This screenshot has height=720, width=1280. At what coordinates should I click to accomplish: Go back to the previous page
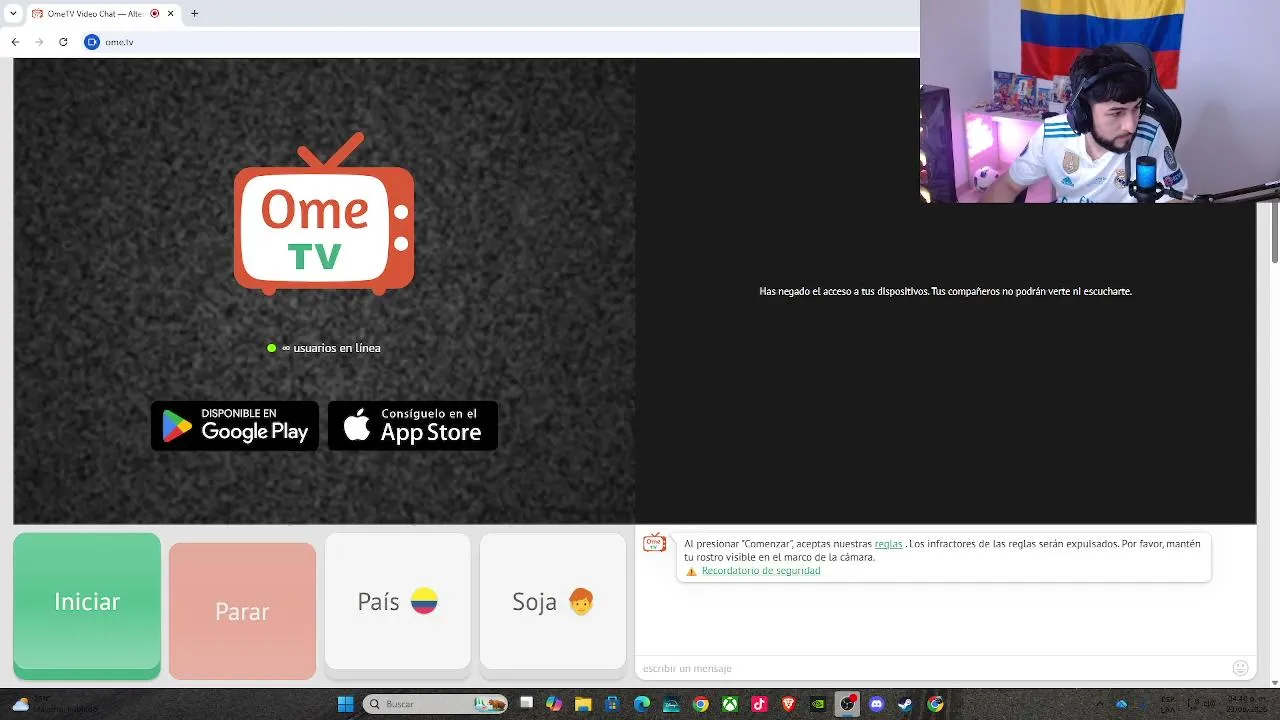point(15,42)
